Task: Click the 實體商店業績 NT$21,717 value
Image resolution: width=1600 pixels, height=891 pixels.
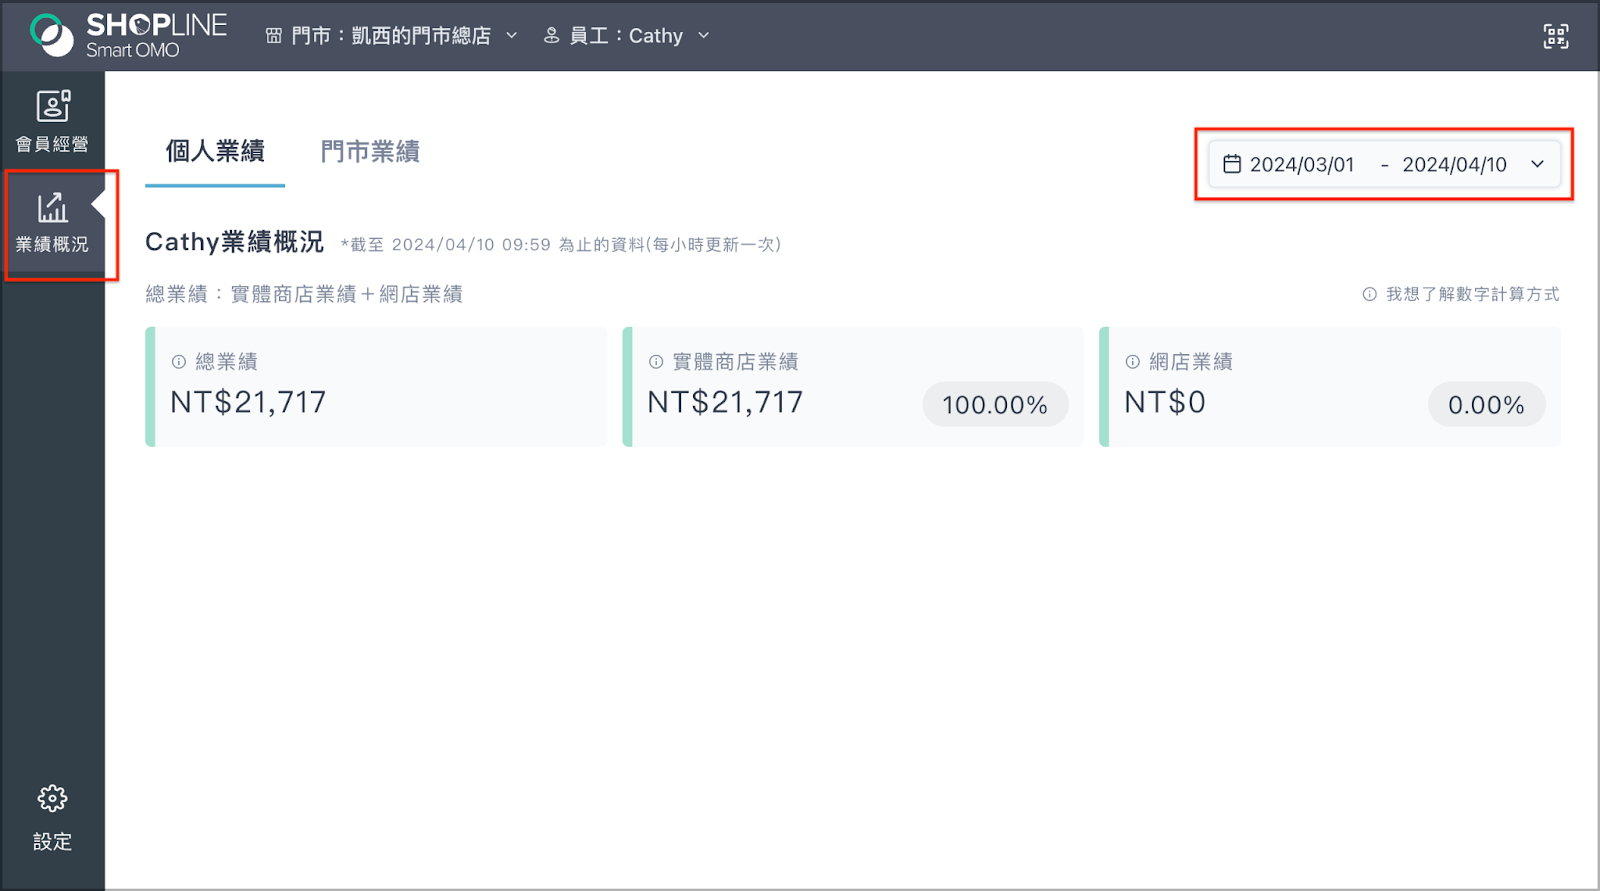Action: pos(725,402)
